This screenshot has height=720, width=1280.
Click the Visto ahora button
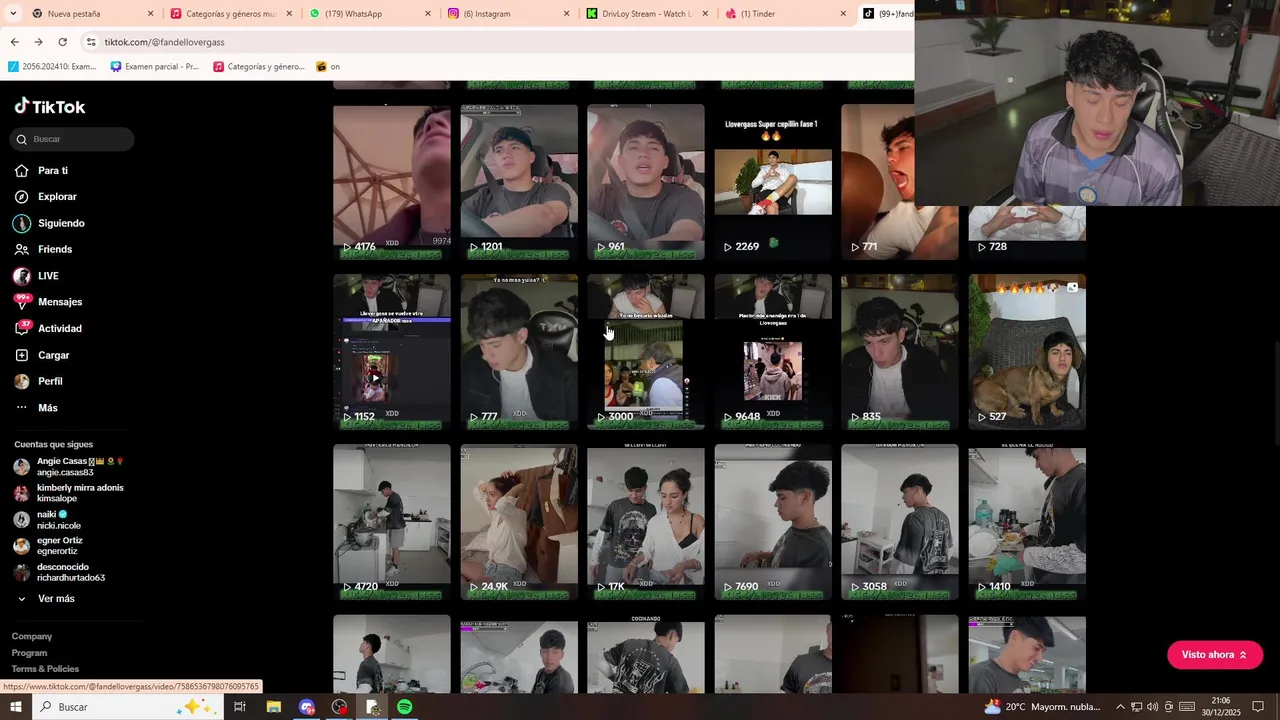point(1215,655)
